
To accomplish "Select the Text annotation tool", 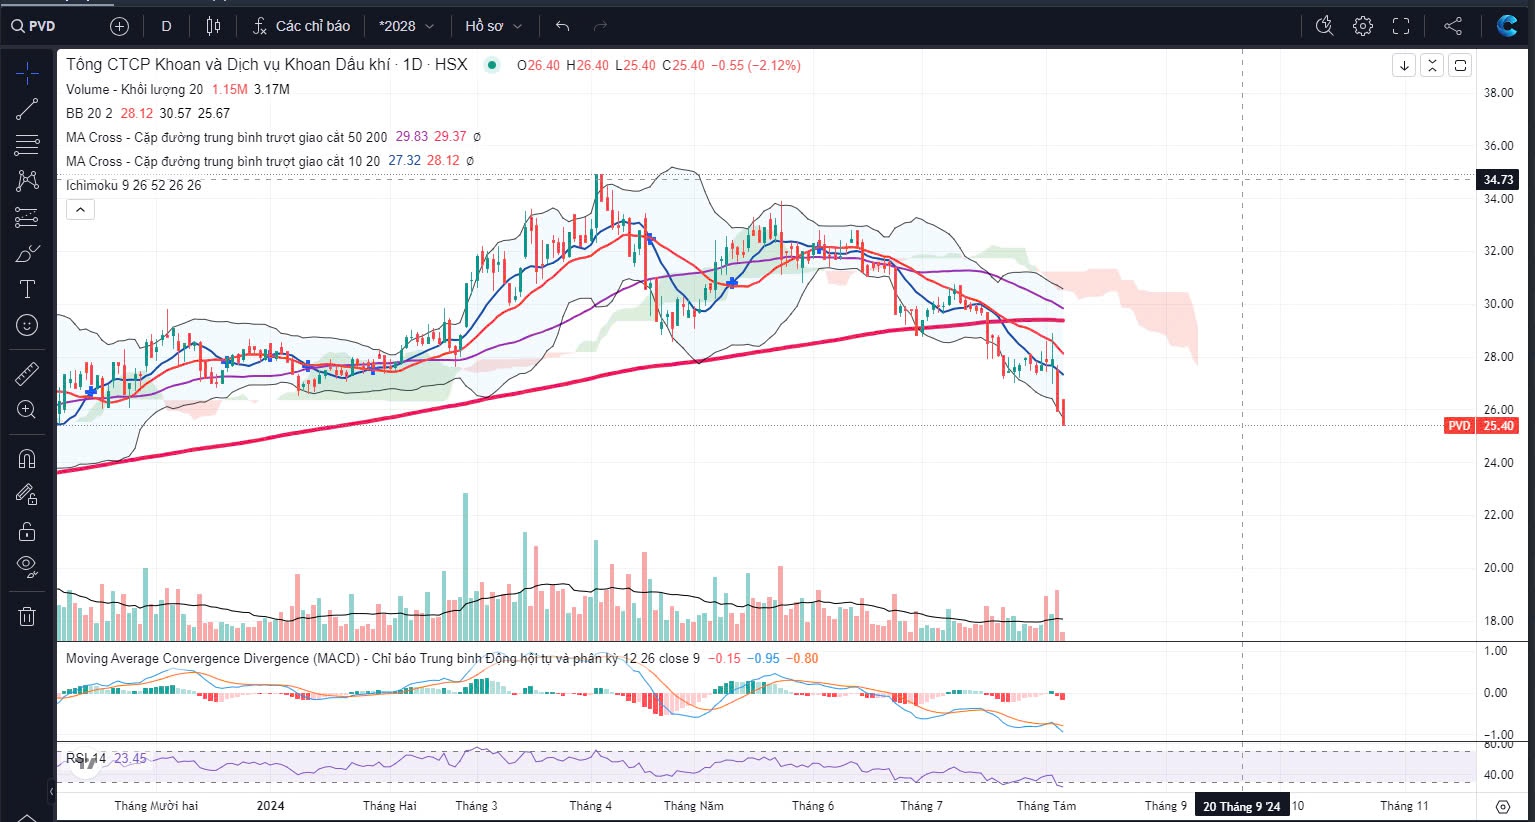I will (x=27, y=289).
